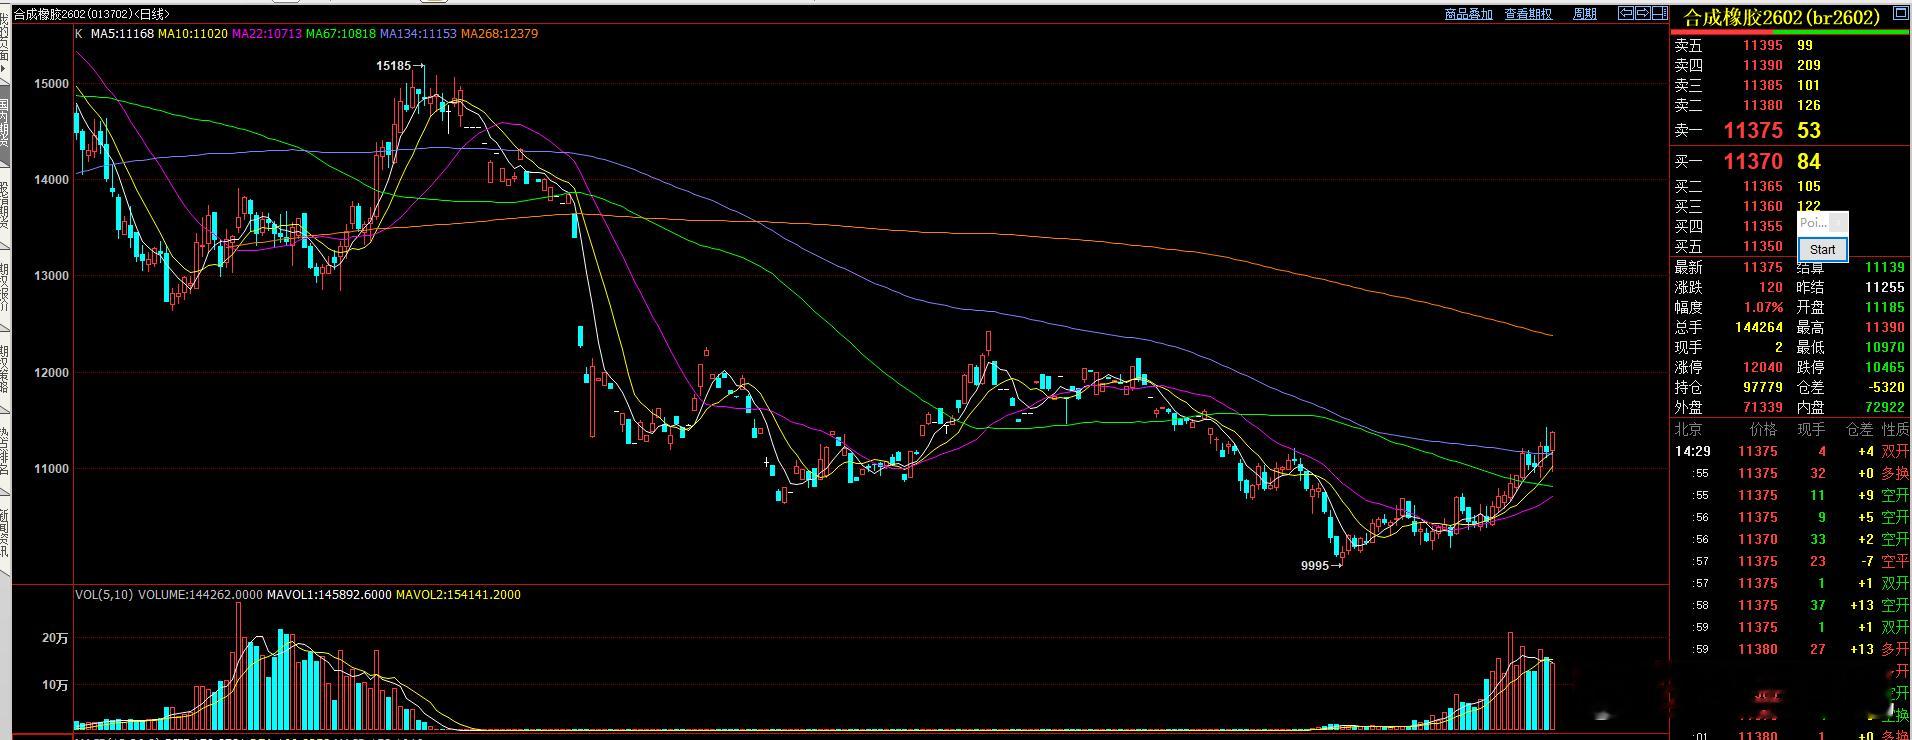Image resolution: width=1912 pixels, height=740 pixels.
Task: Click the 买四 price 11355
Action: (1762, 226)
